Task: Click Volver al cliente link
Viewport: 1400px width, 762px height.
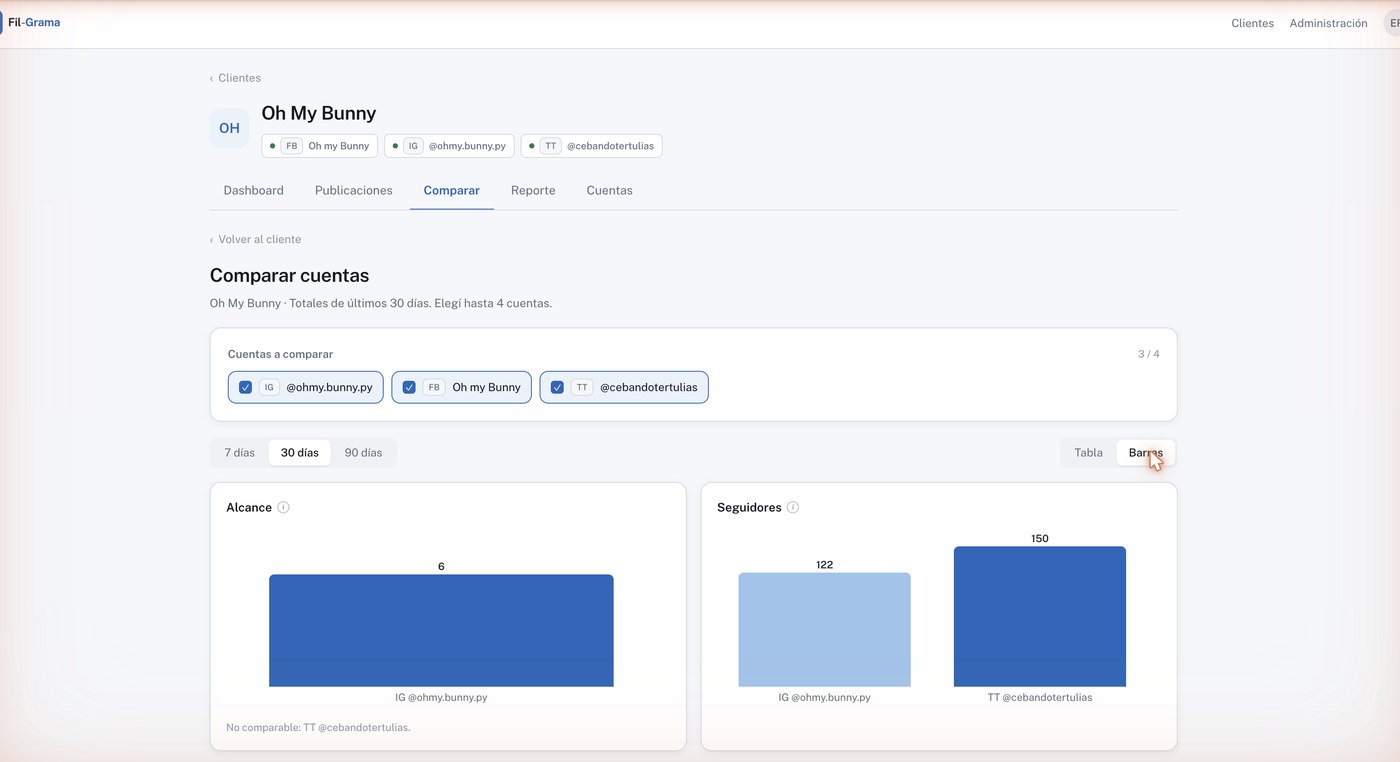Action: click(x=255, y=239)
